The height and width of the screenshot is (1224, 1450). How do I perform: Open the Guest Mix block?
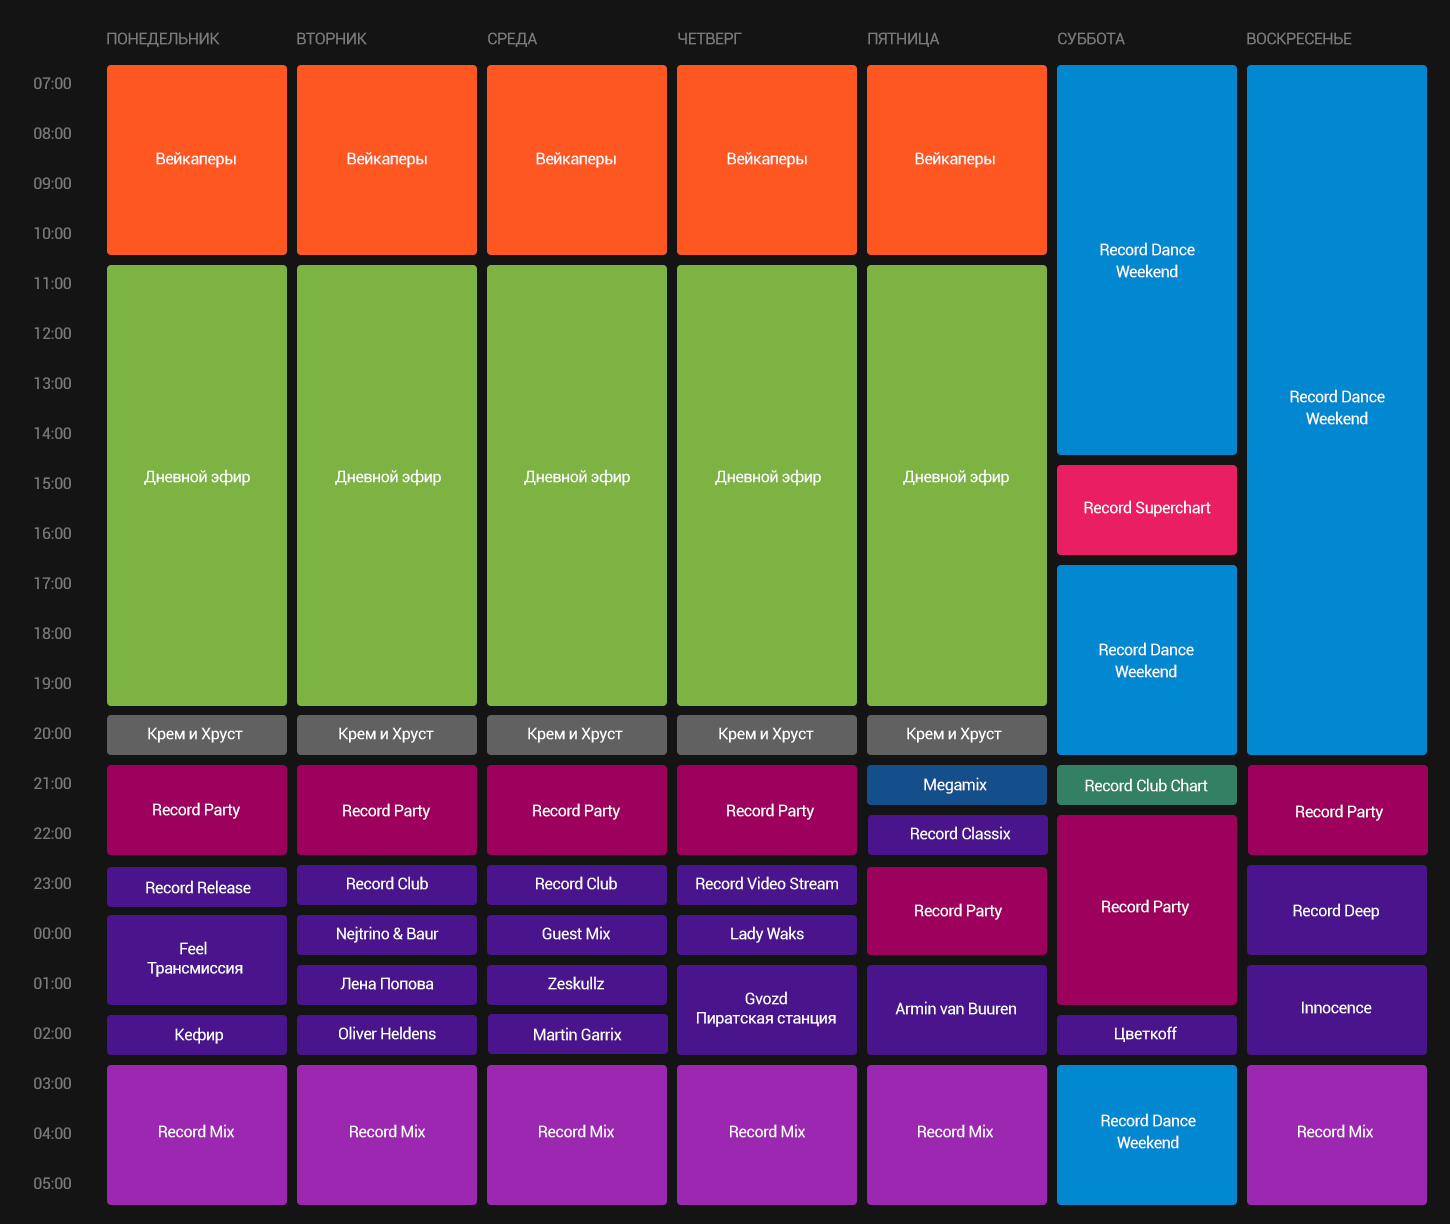click(x=577, y=935)
